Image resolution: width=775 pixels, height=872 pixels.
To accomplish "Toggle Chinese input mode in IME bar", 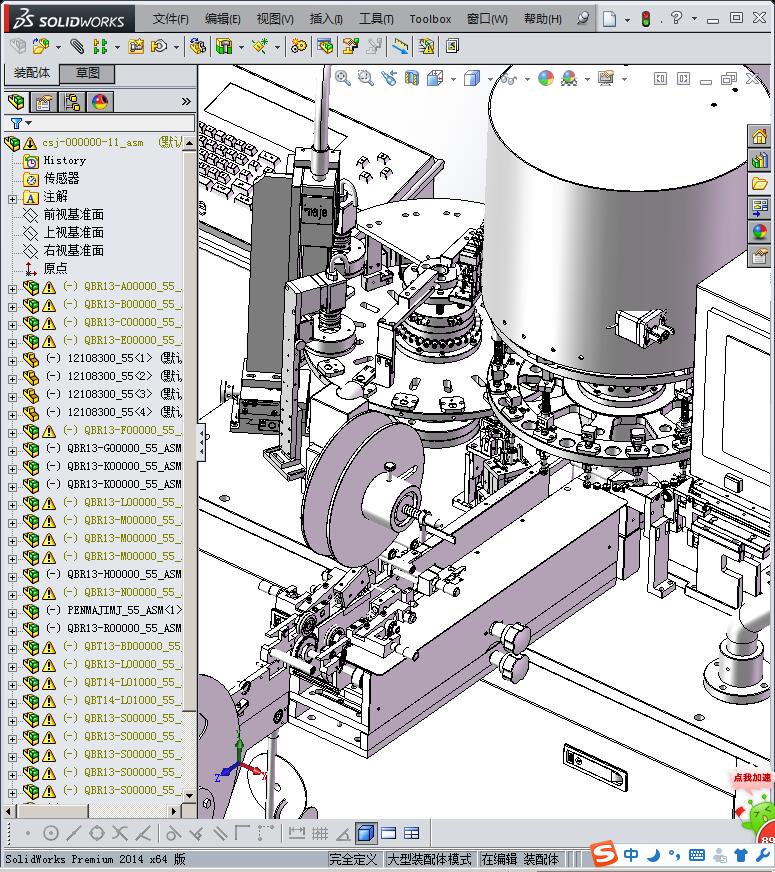I will click(x=631, y=855).
